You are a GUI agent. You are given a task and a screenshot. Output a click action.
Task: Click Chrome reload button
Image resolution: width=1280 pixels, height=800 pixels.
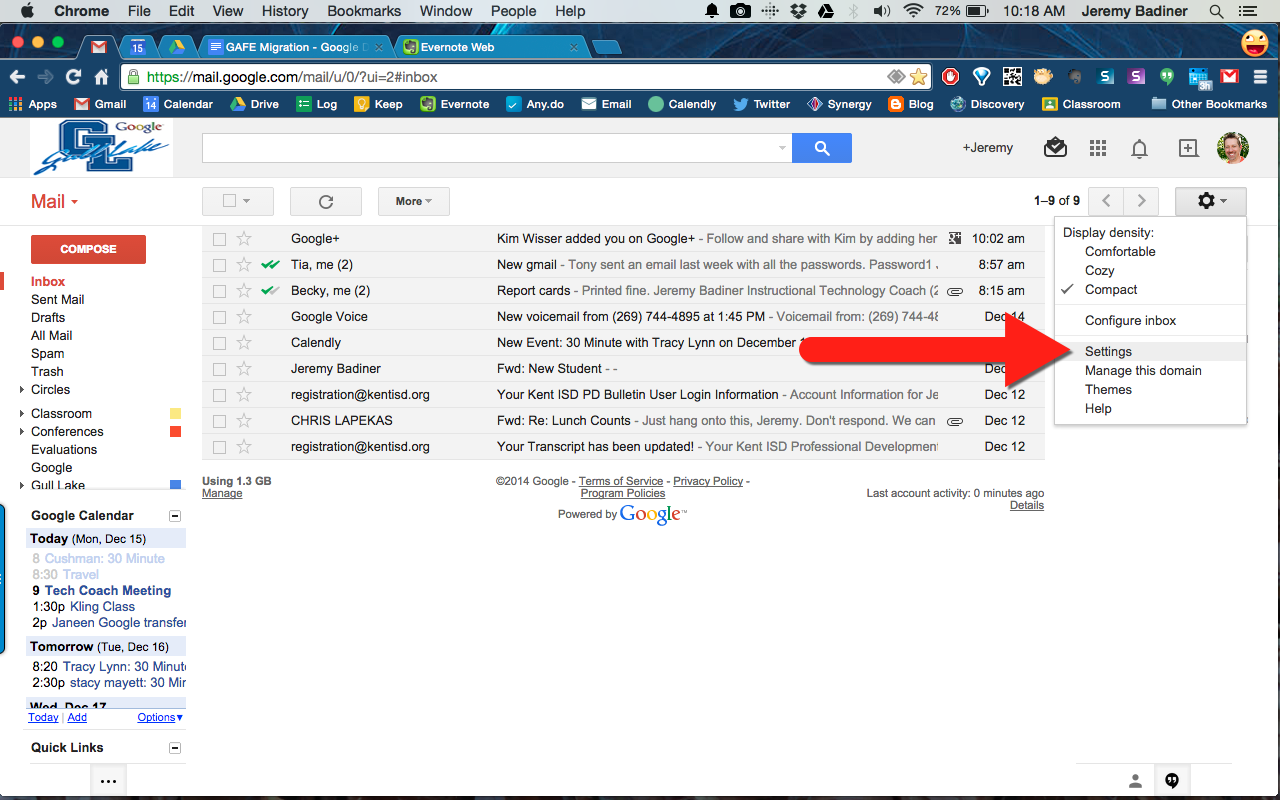(73, 77)
